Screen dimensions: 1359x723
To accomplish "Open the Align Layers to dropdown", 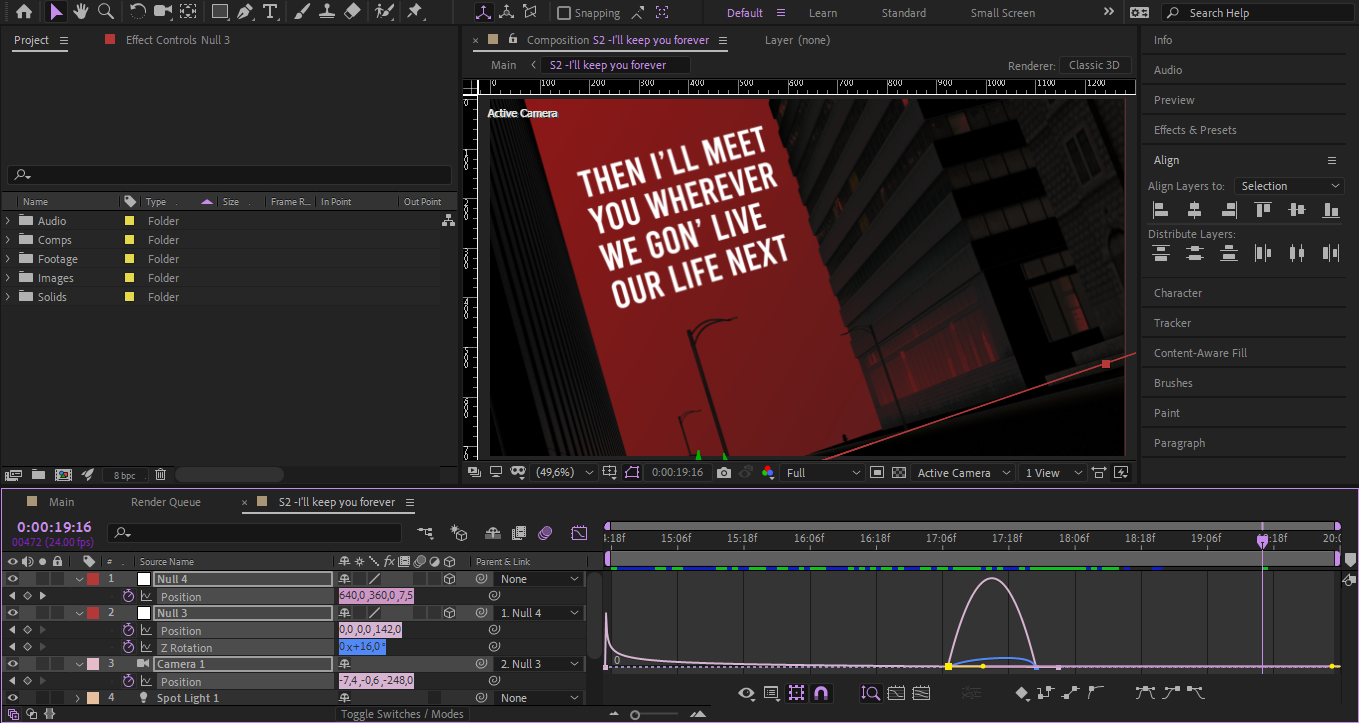I will (x=1289, y=186).
